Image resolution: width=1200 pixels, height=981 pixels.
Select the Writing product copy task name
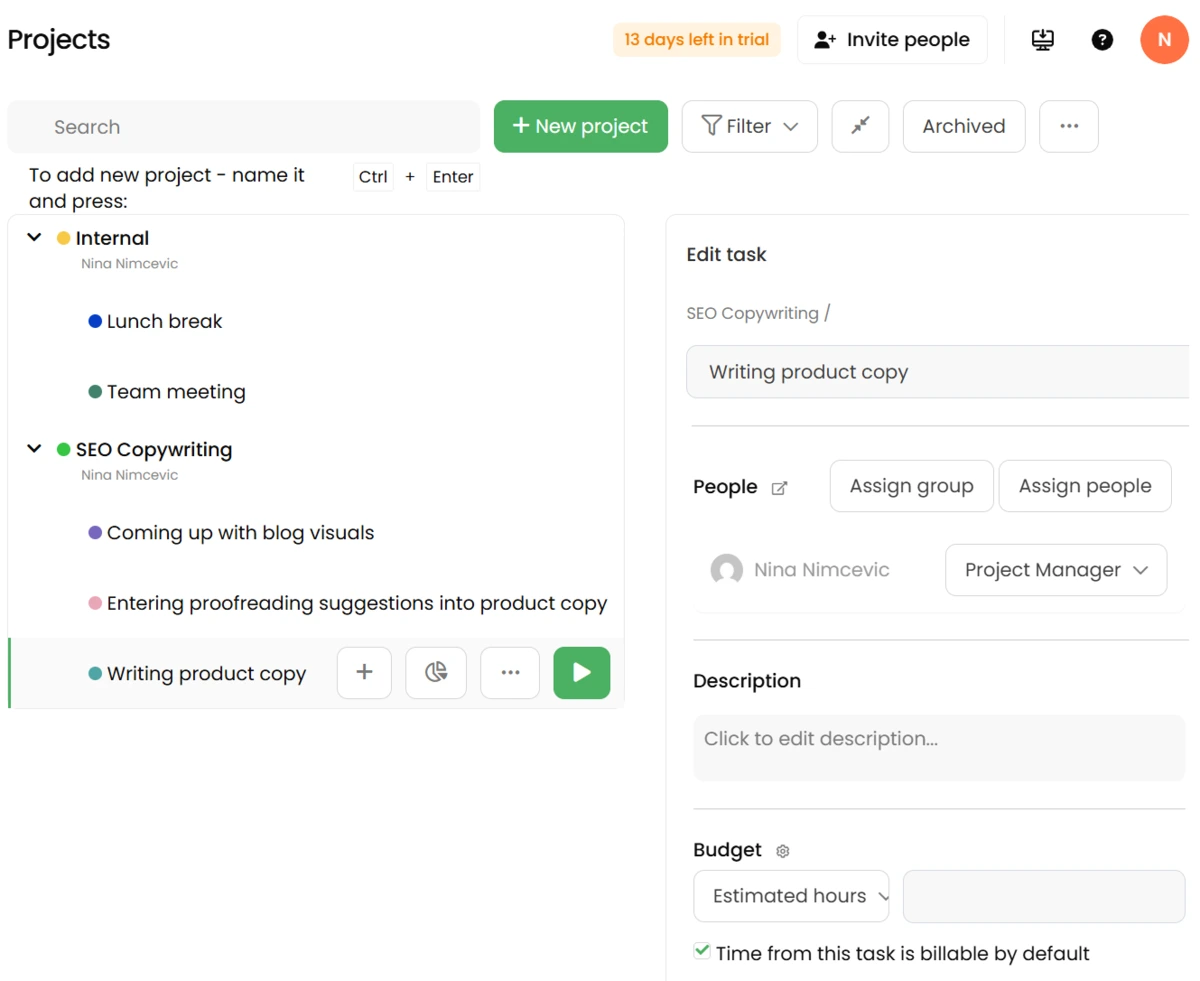click(206, 674)
